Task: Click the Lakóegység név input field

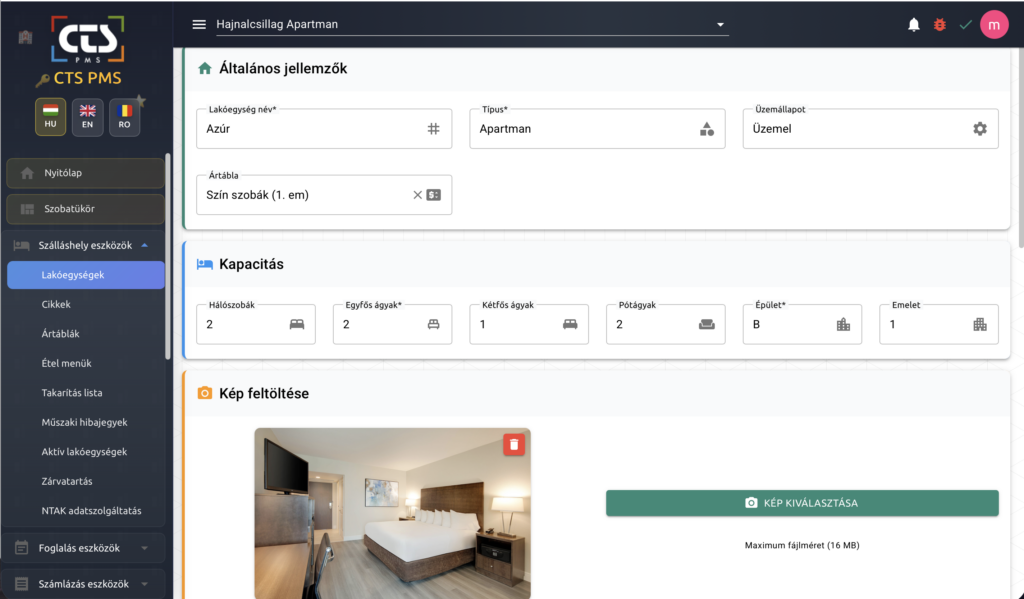Action: [312, 129]
